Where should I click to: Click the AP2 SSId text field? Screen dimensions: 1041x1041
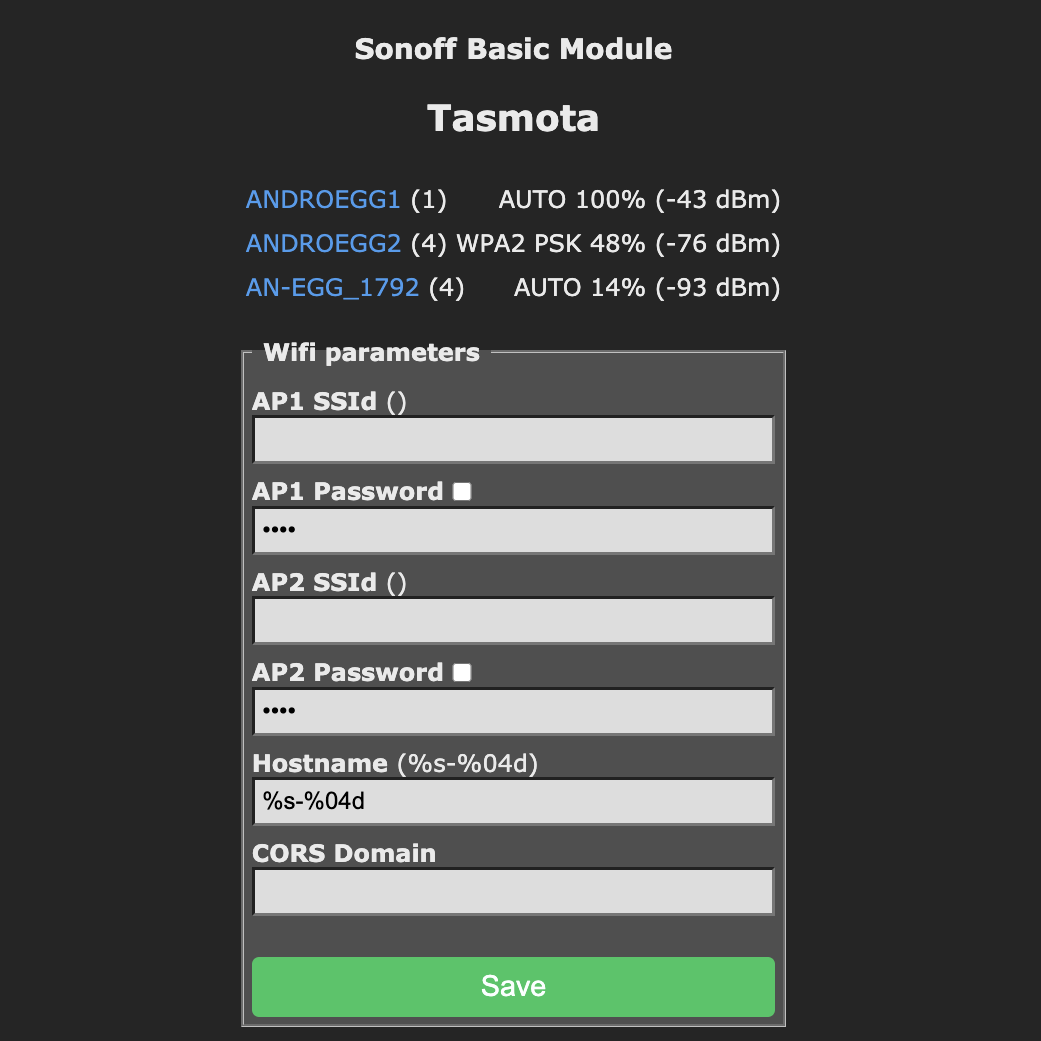point(513,620)
